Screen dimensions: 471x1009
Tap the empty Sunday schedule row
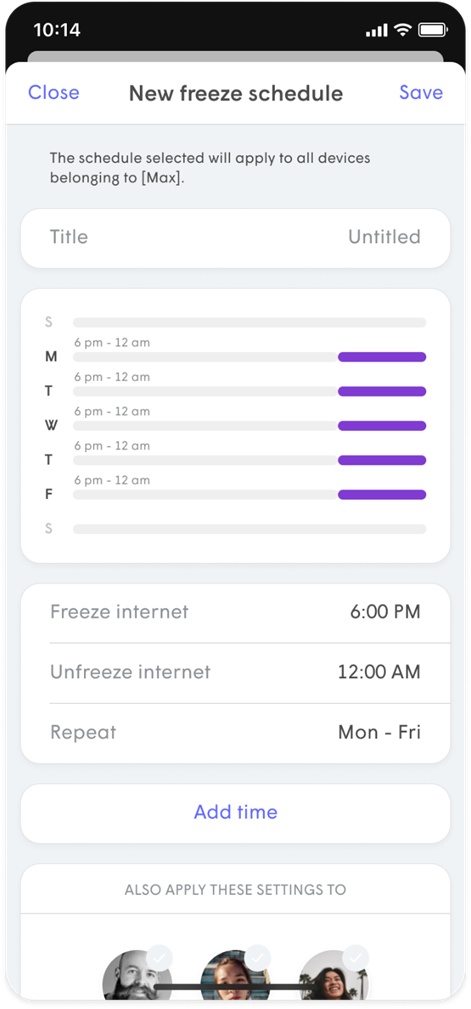249,322
